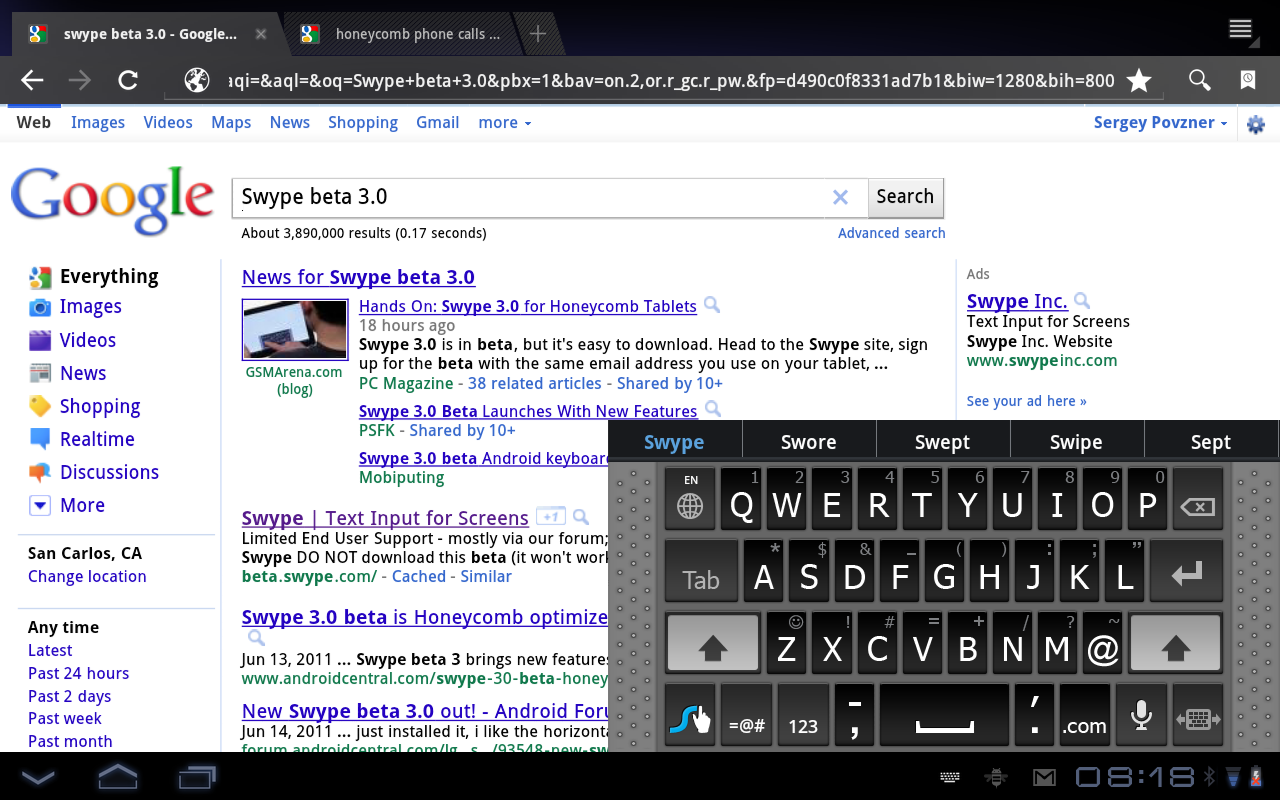1280x800 pixels.
Task: Switch to the 123 number layout
Action: coord(803,716)
